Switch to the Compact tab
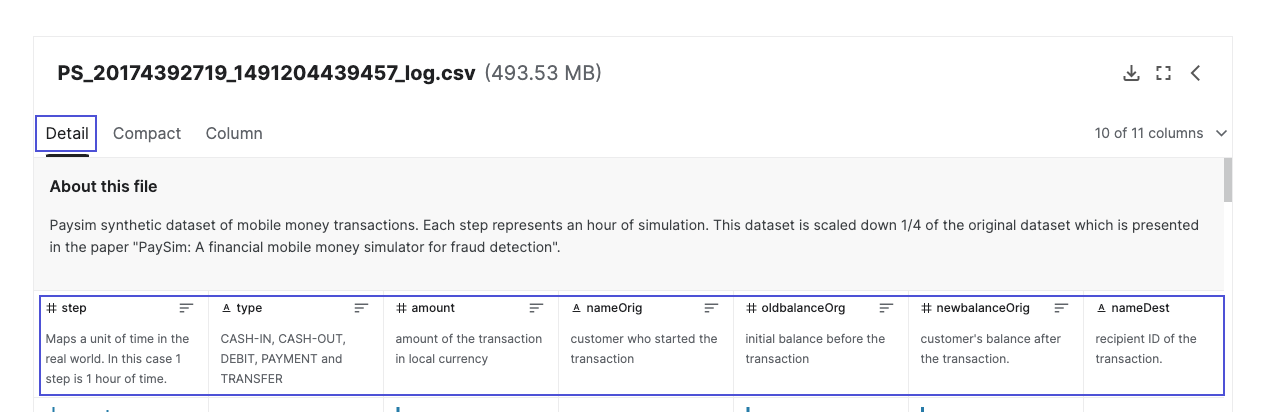Image resolution: width=1274 pixels, height=412 pixels. (147, 133)
